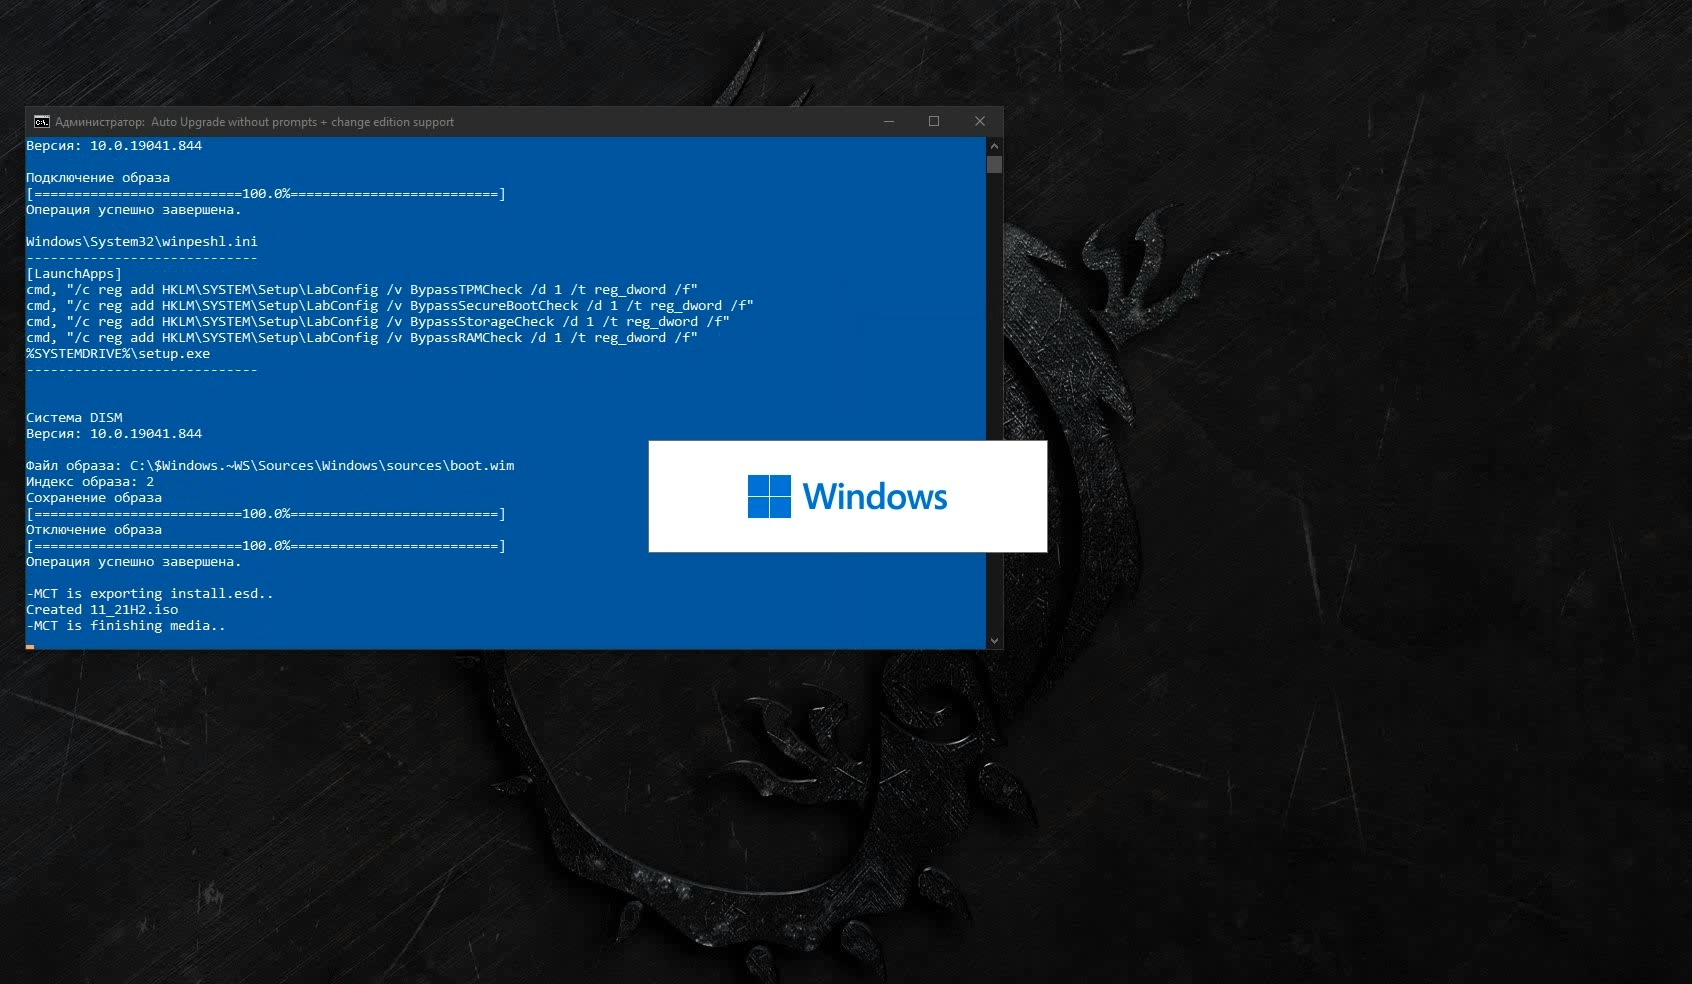
Task: Click the 'Сохранение образа' line
Action: click(94, 498)
